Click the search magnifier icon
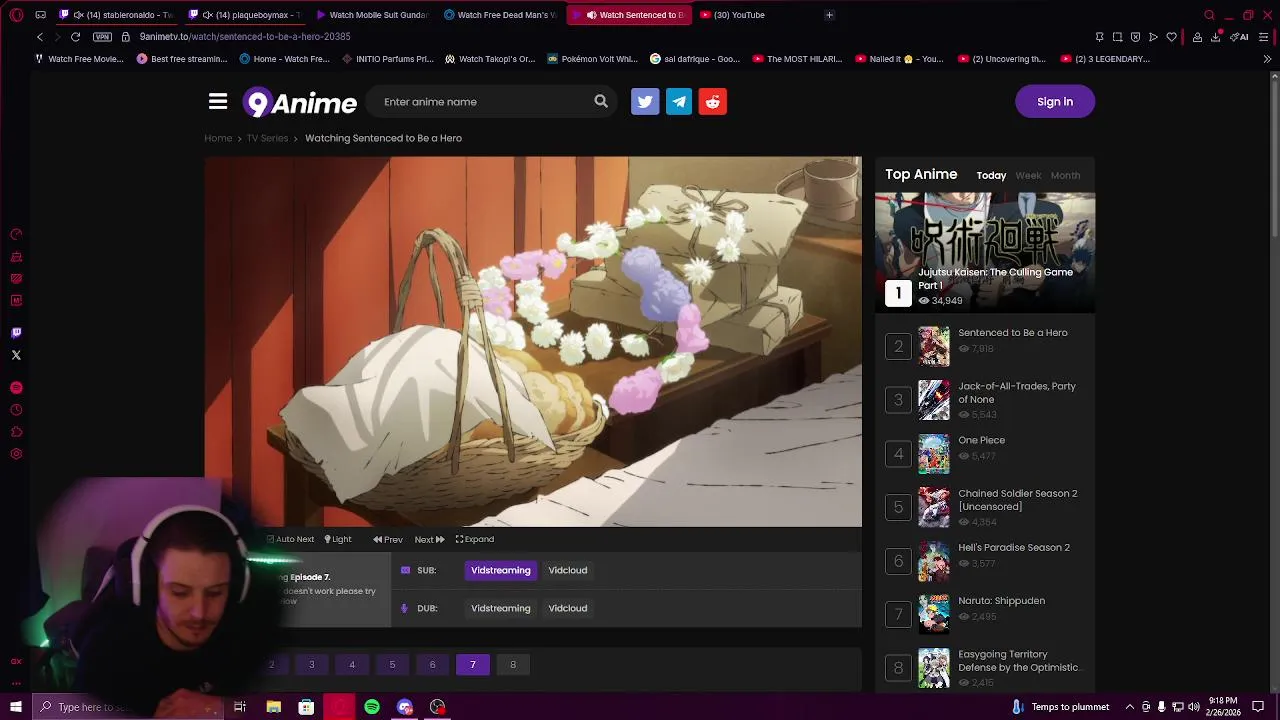This screenshot has width=1280, height=720. [601, 101]
